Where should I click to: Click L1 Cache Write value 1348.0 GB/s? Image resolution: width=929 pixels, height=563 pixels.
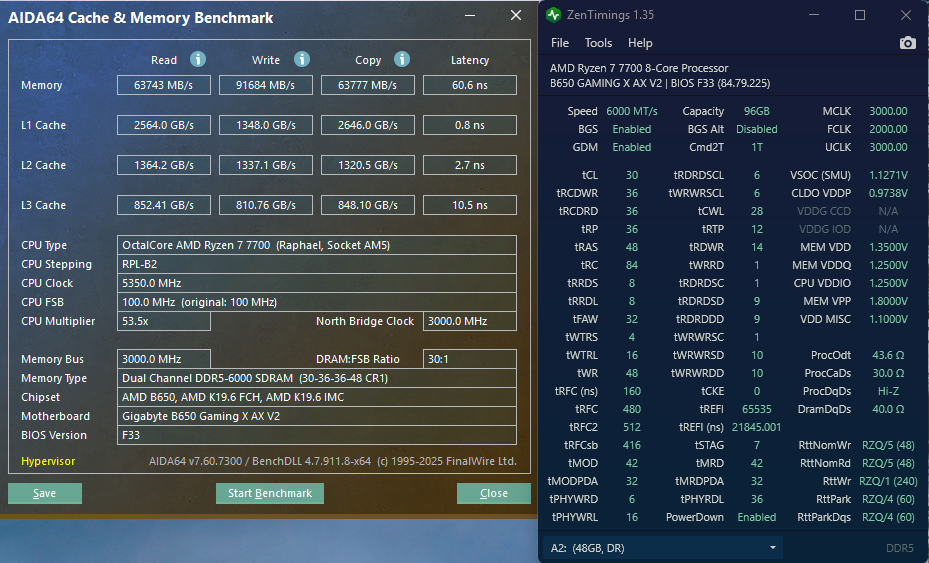(265, 125)
